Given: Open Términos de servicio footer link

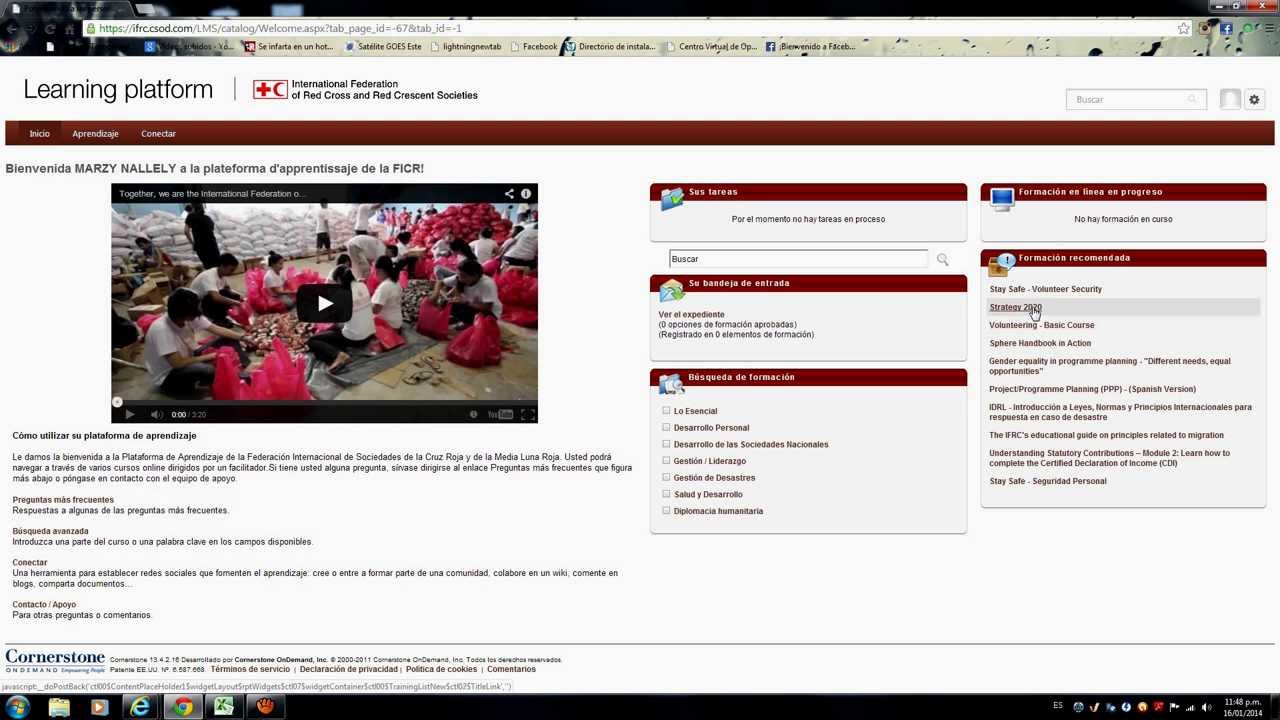Looking at the screenshot, I should (x=250, y=669).
